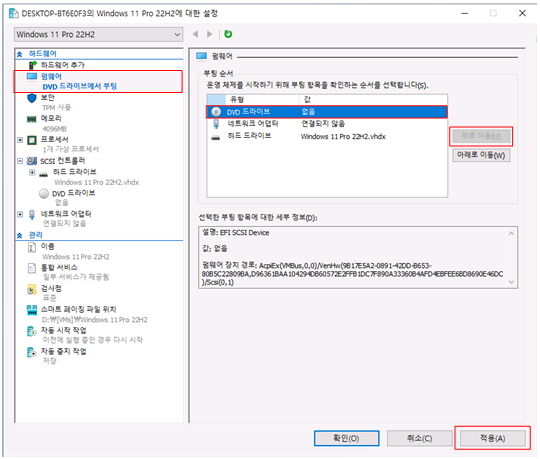The image size is (540, 459).
Task: Click the 위로 이동(U) button
Action: tap(481, 136)
